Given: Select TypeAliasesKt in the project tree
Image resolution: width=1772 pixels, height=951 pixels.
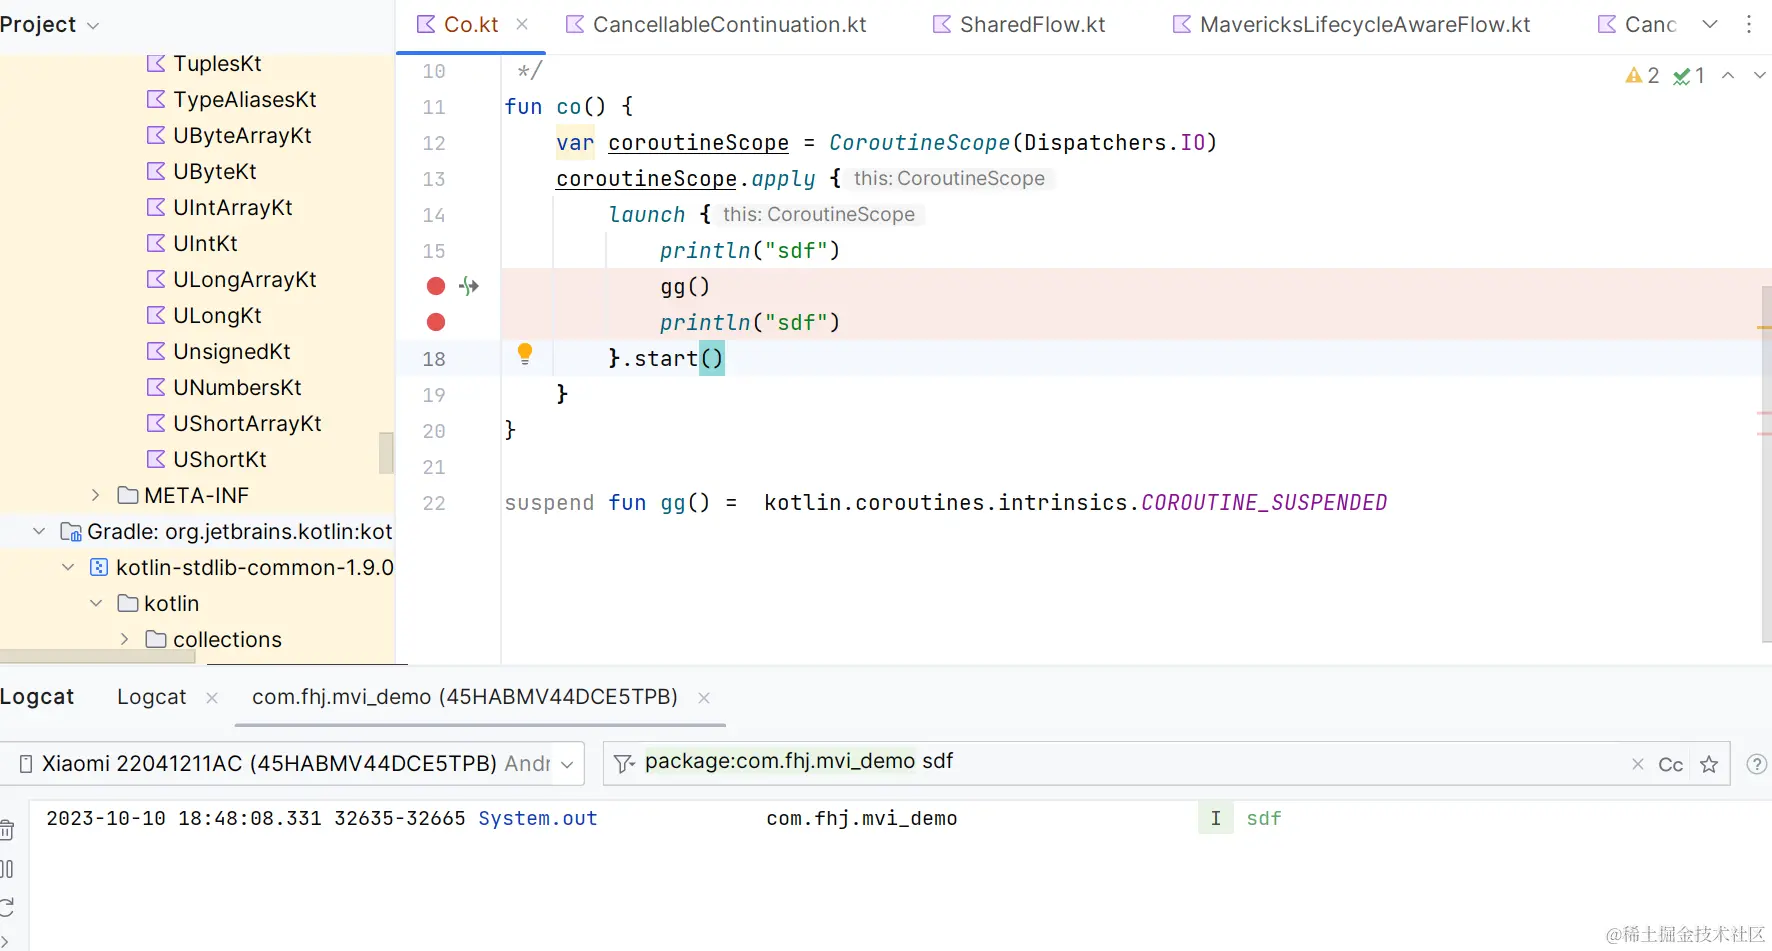Looking at the screenshot, I should (245, 100).
